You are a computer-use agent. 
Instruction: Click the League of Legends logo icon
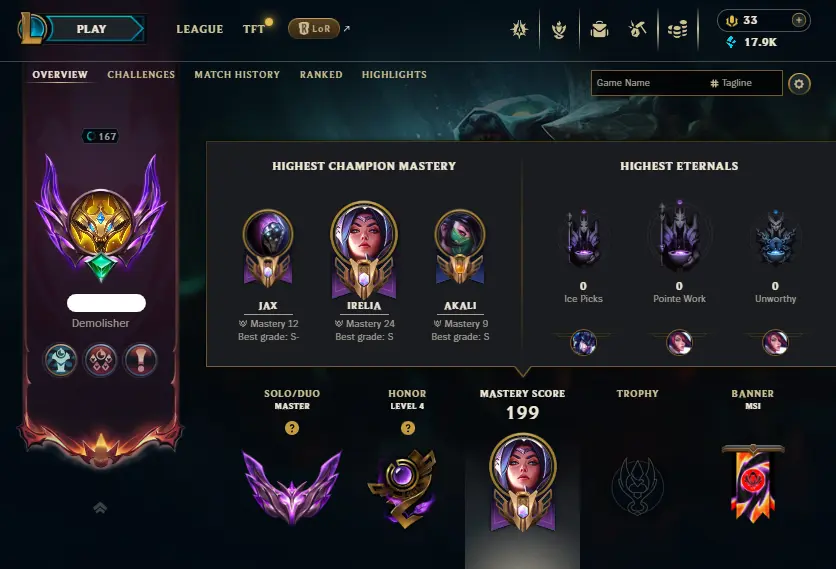[31, 29]
